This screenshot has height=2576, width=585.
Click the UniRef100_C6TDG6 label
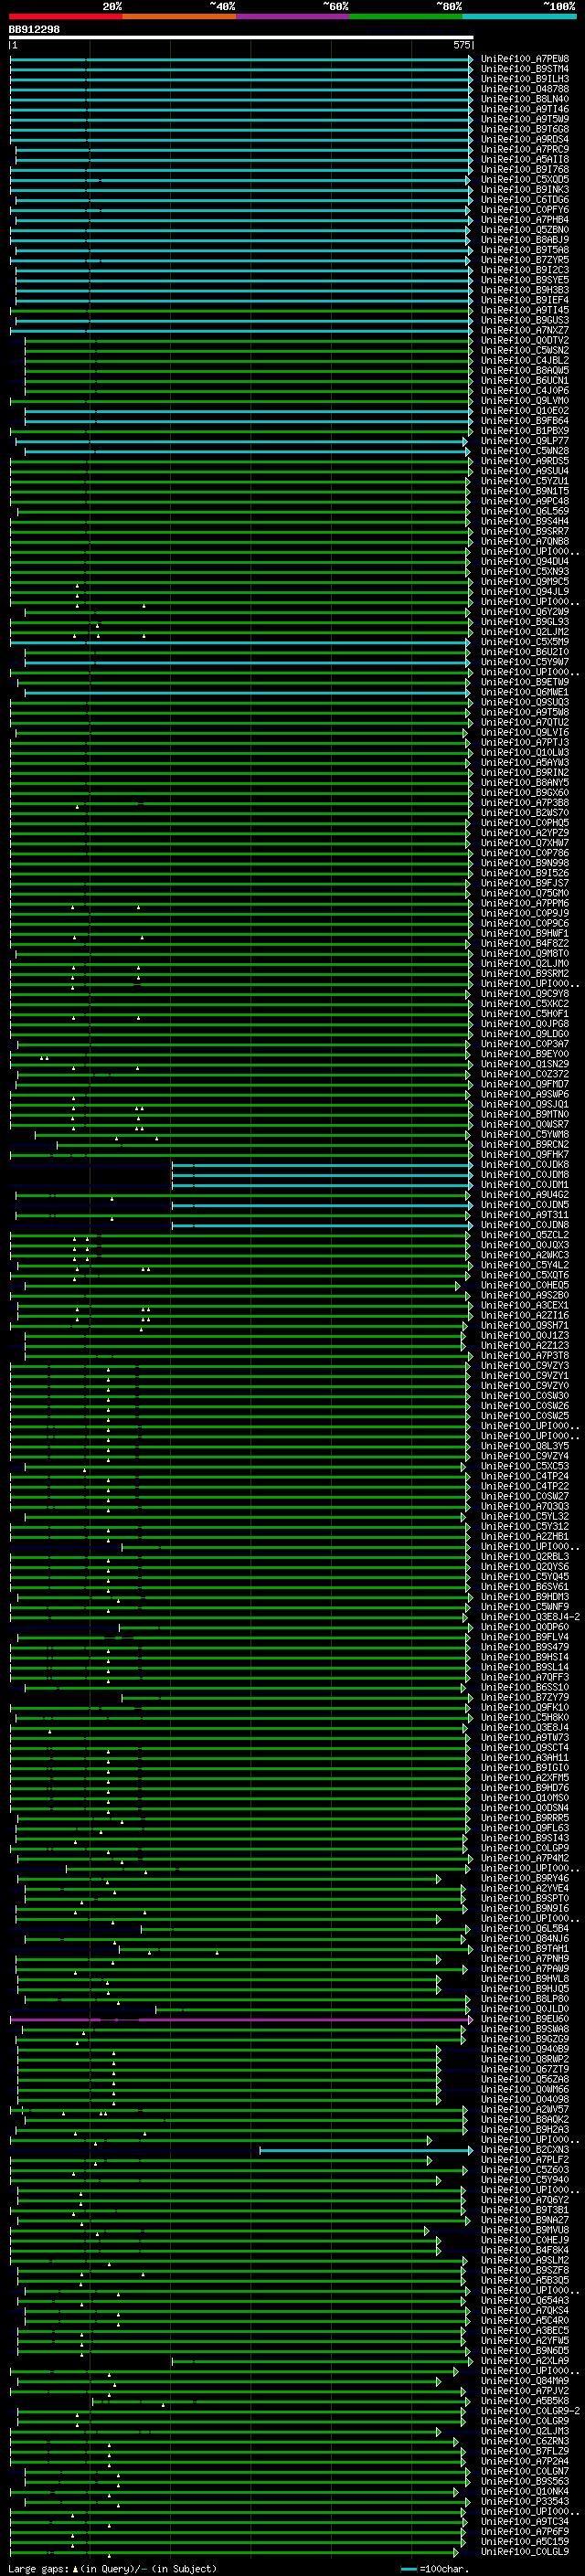pos(525,200)
